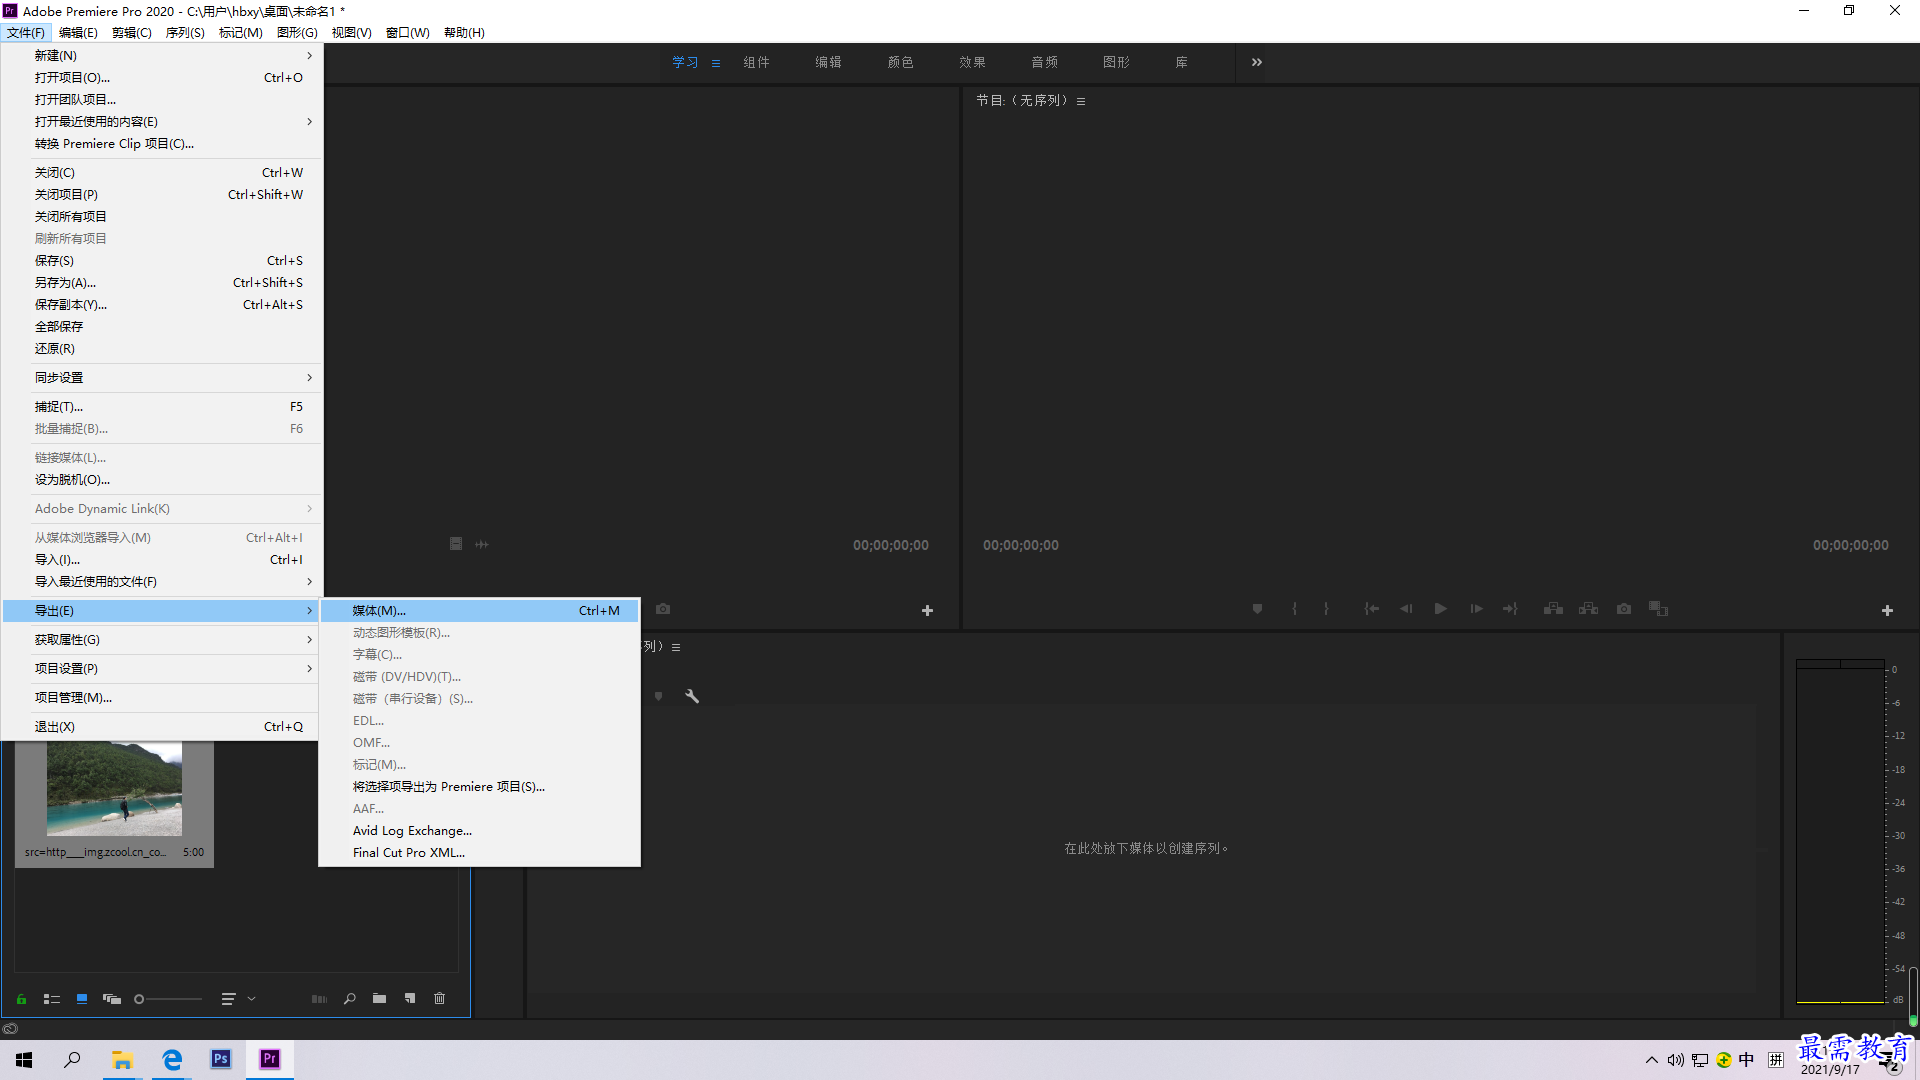Image resolution: width=1920 pixels, height=1080 pixels.
Task: Go to In point in program monitor
Action: coord(1372,609)
